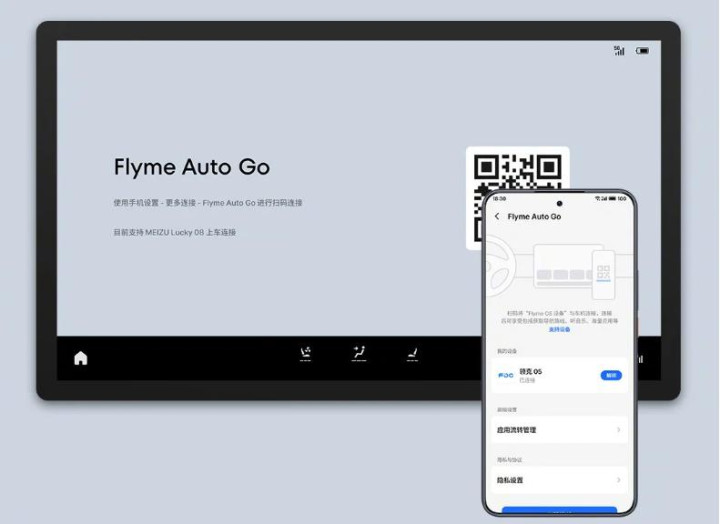Tap the device logo beside 领克 05
Screen dimensions: 720x524
click(x=506, y=375)
